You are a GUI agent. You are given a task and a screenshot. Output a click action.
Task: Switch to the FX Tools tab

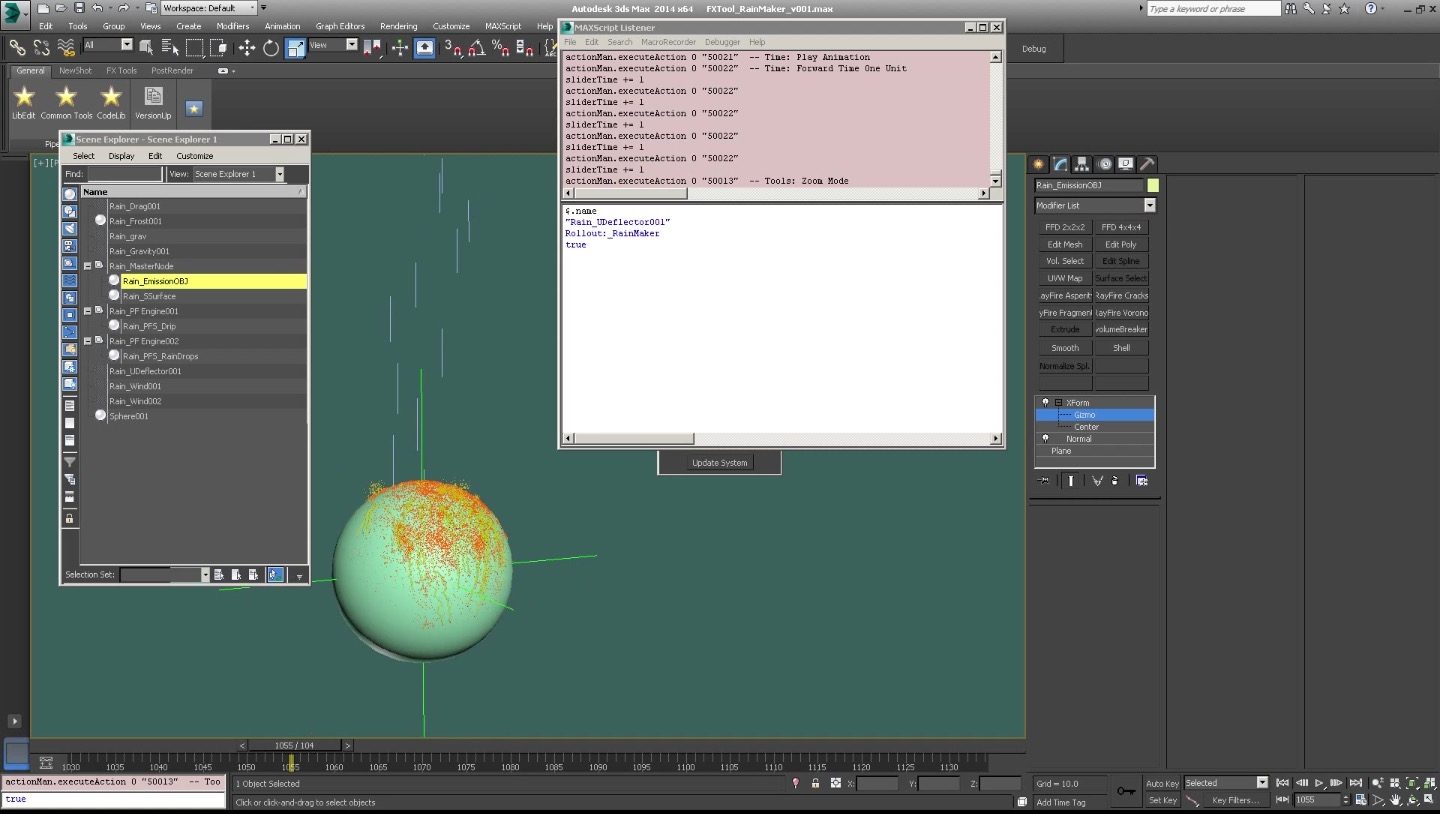coord(121,71)
